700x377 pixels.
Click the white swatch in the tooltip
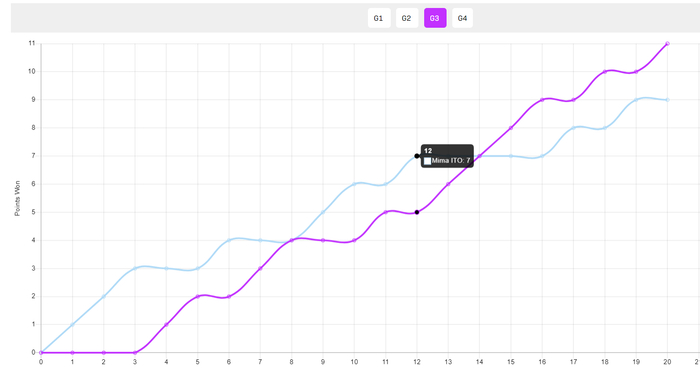(427, 161)
